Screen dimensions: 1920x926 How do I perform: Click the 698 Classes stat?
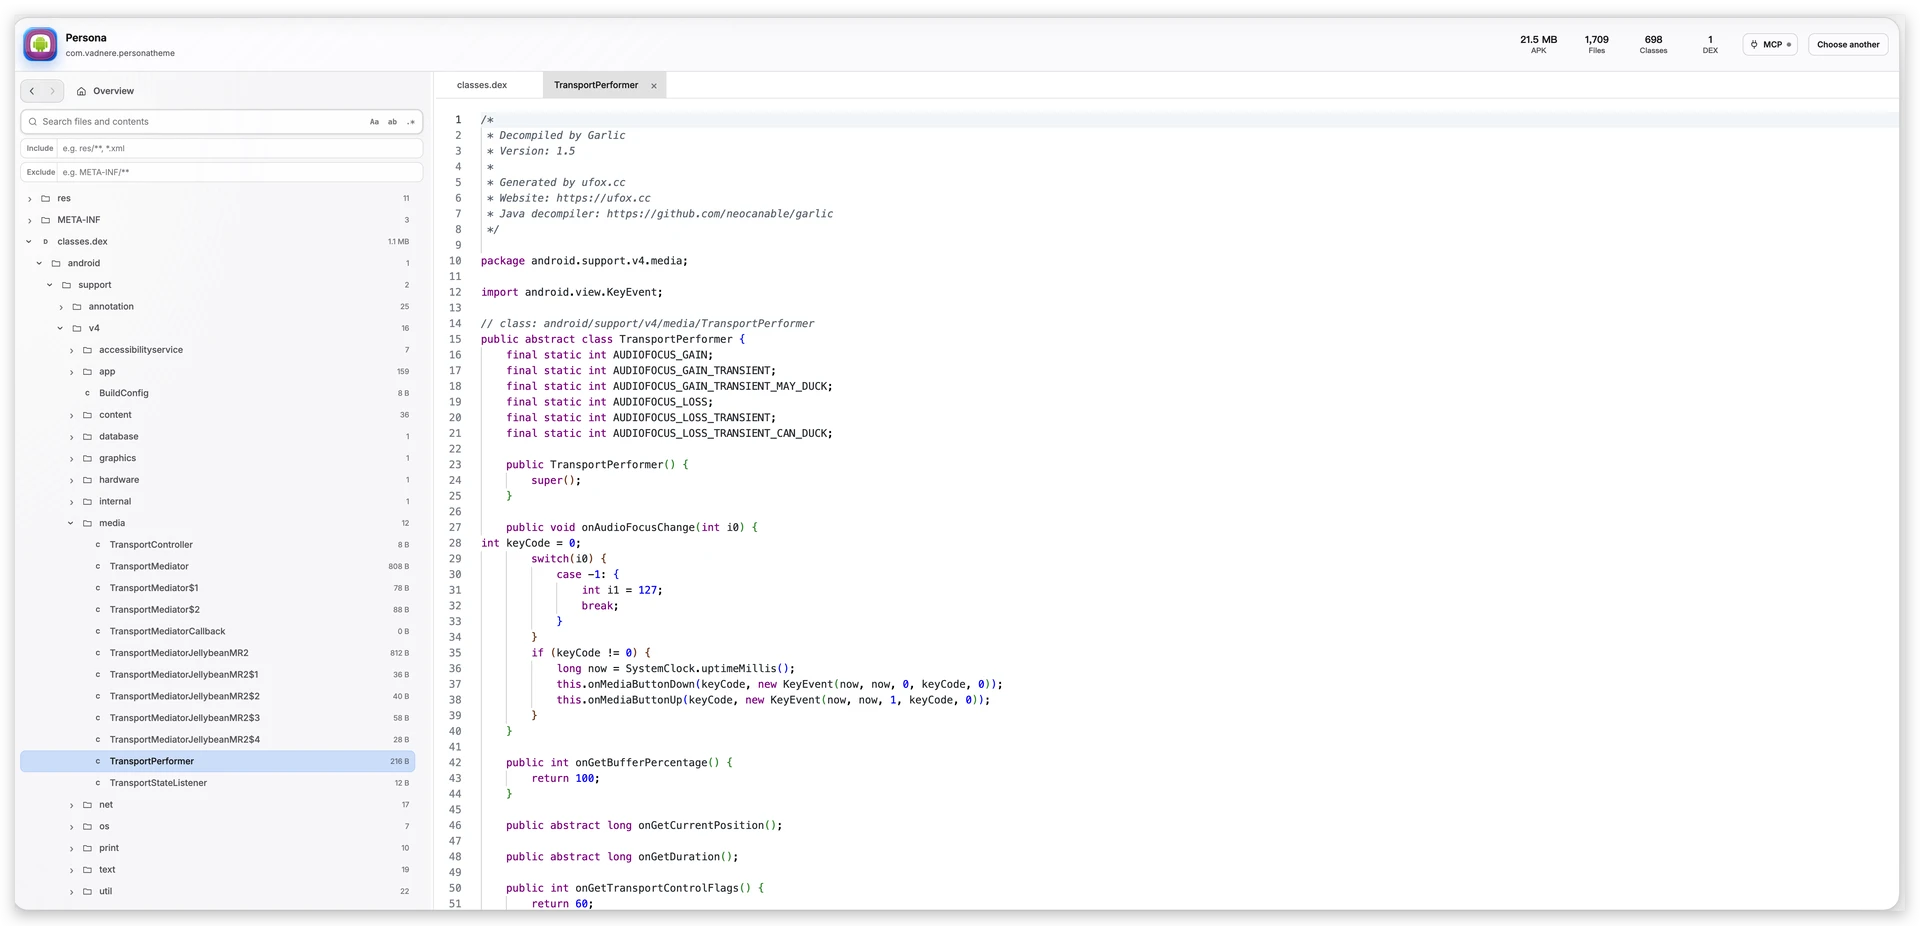(x=1653, y=44)
